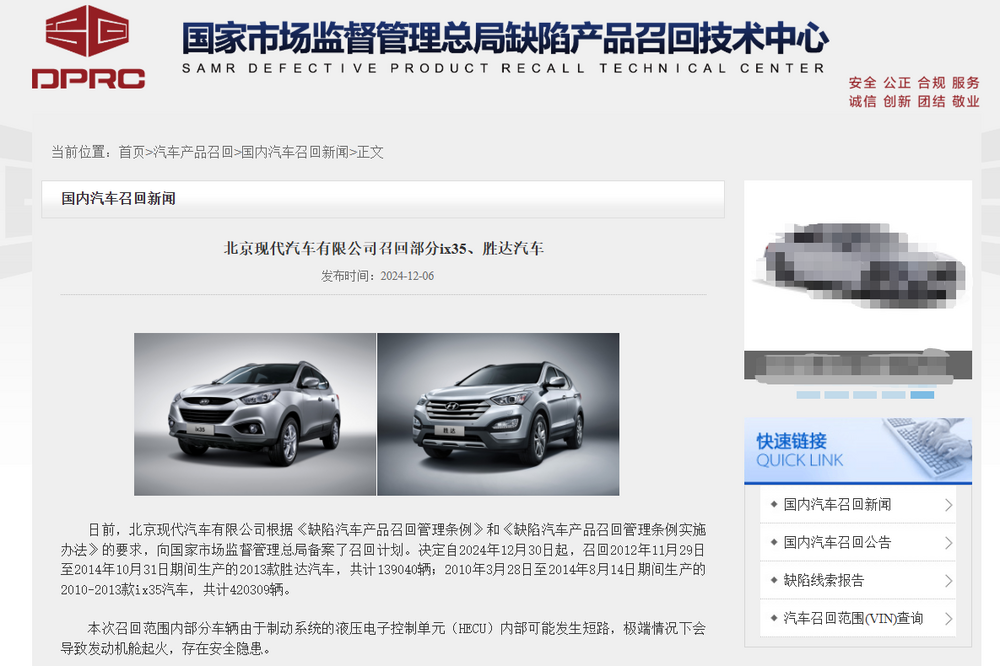
Task: Click the 快速链接 QUICK LINK banner
Action: (858, 451)
